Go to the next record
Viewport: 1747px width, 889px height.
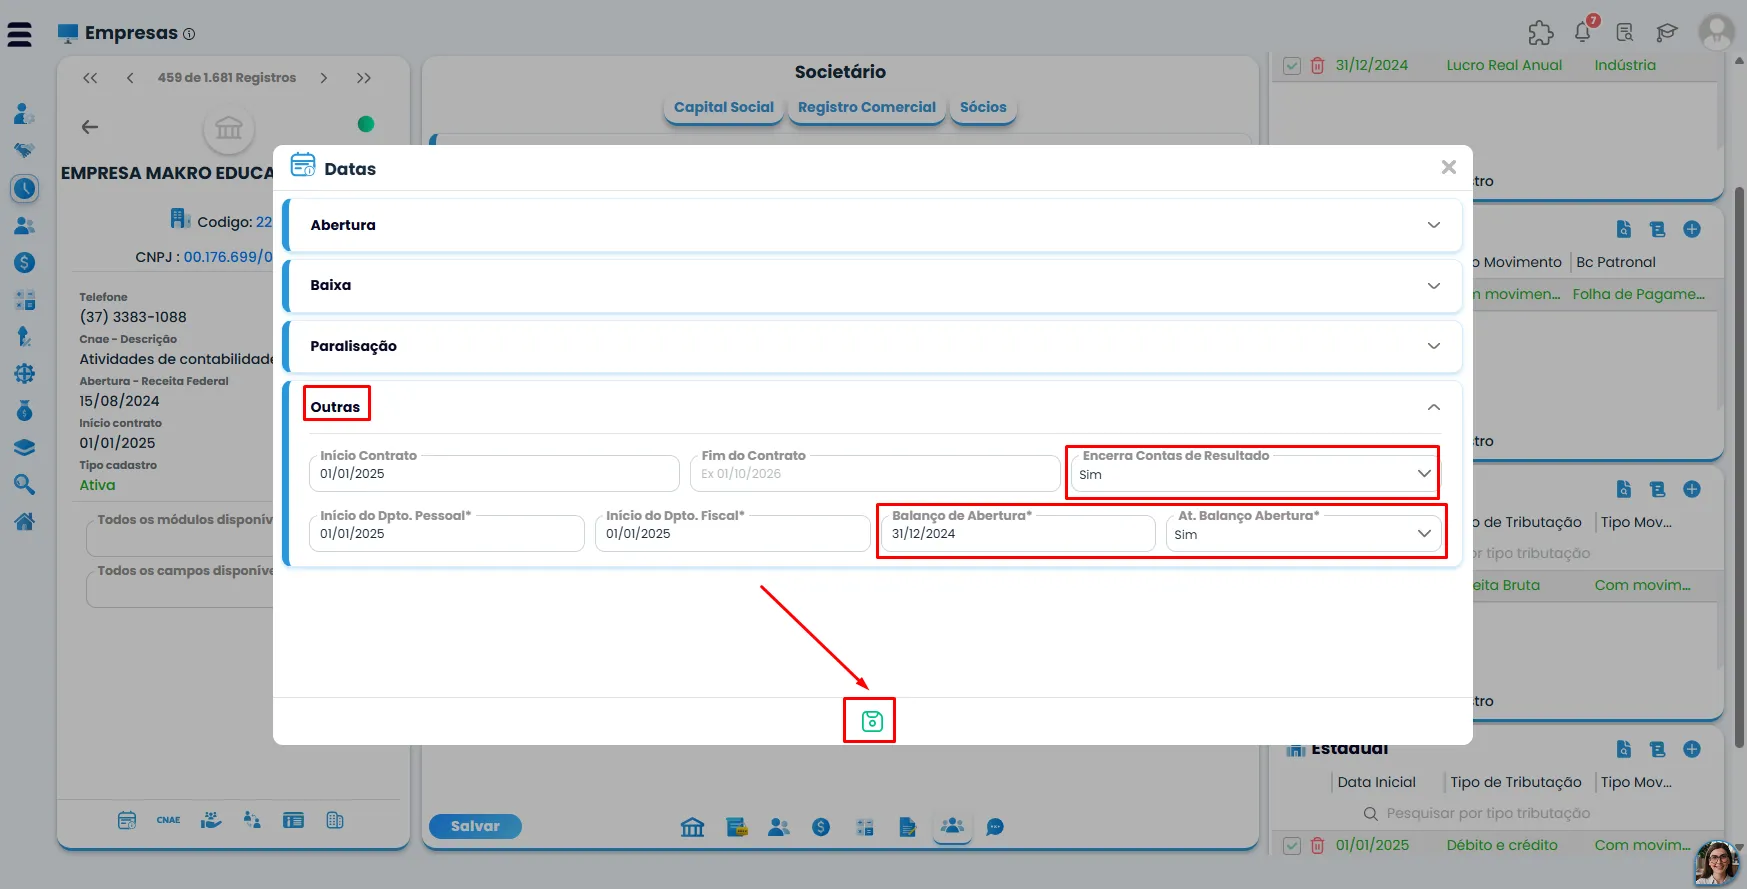(324, 78)
